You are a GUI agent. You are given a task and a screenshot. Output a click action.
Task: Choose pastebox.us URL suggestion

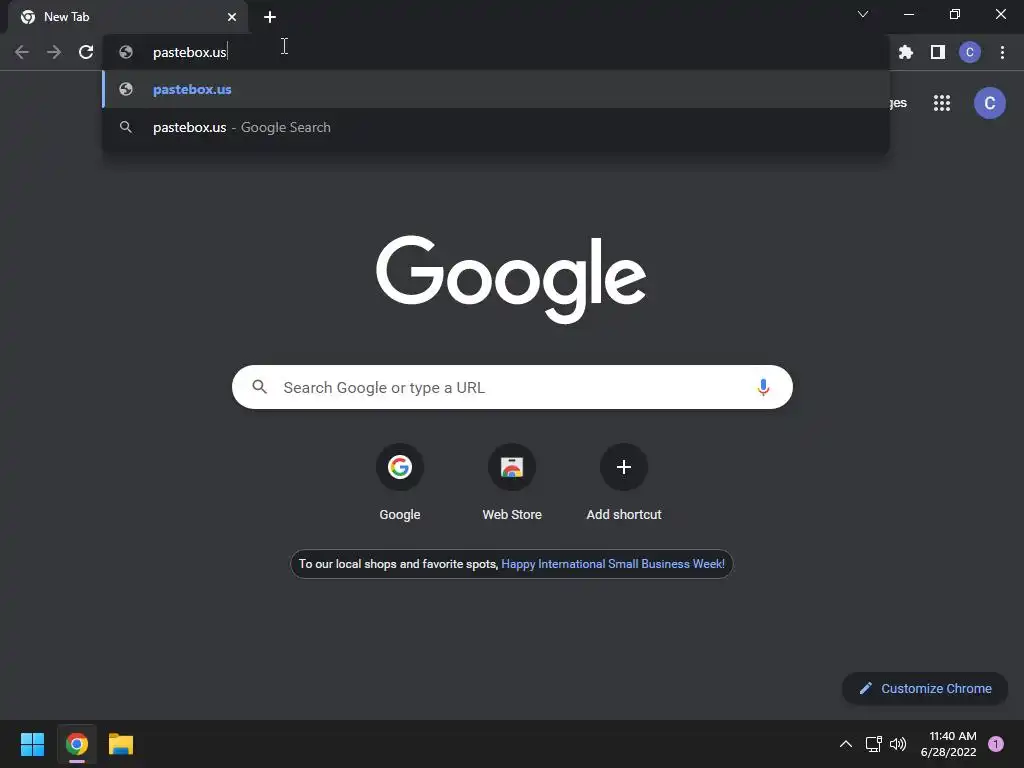tap(496, 89)
